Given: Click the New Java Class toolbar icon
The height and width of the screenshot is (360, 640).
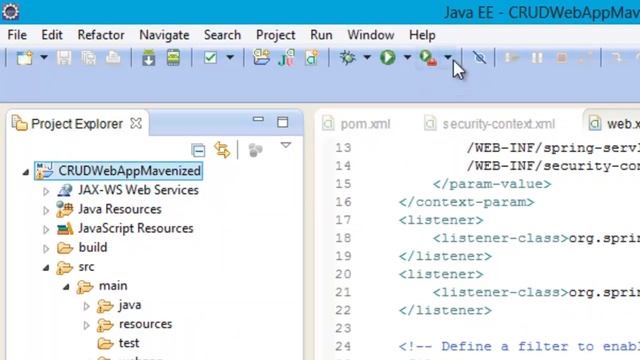Looking at the screenshot, I should (311, 58).
